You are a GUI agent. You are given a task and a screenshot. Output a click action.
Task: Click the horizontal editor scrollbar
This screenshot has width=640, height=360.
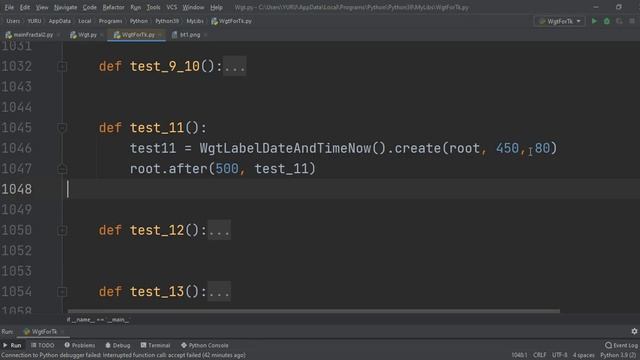(x=313, y=311)
